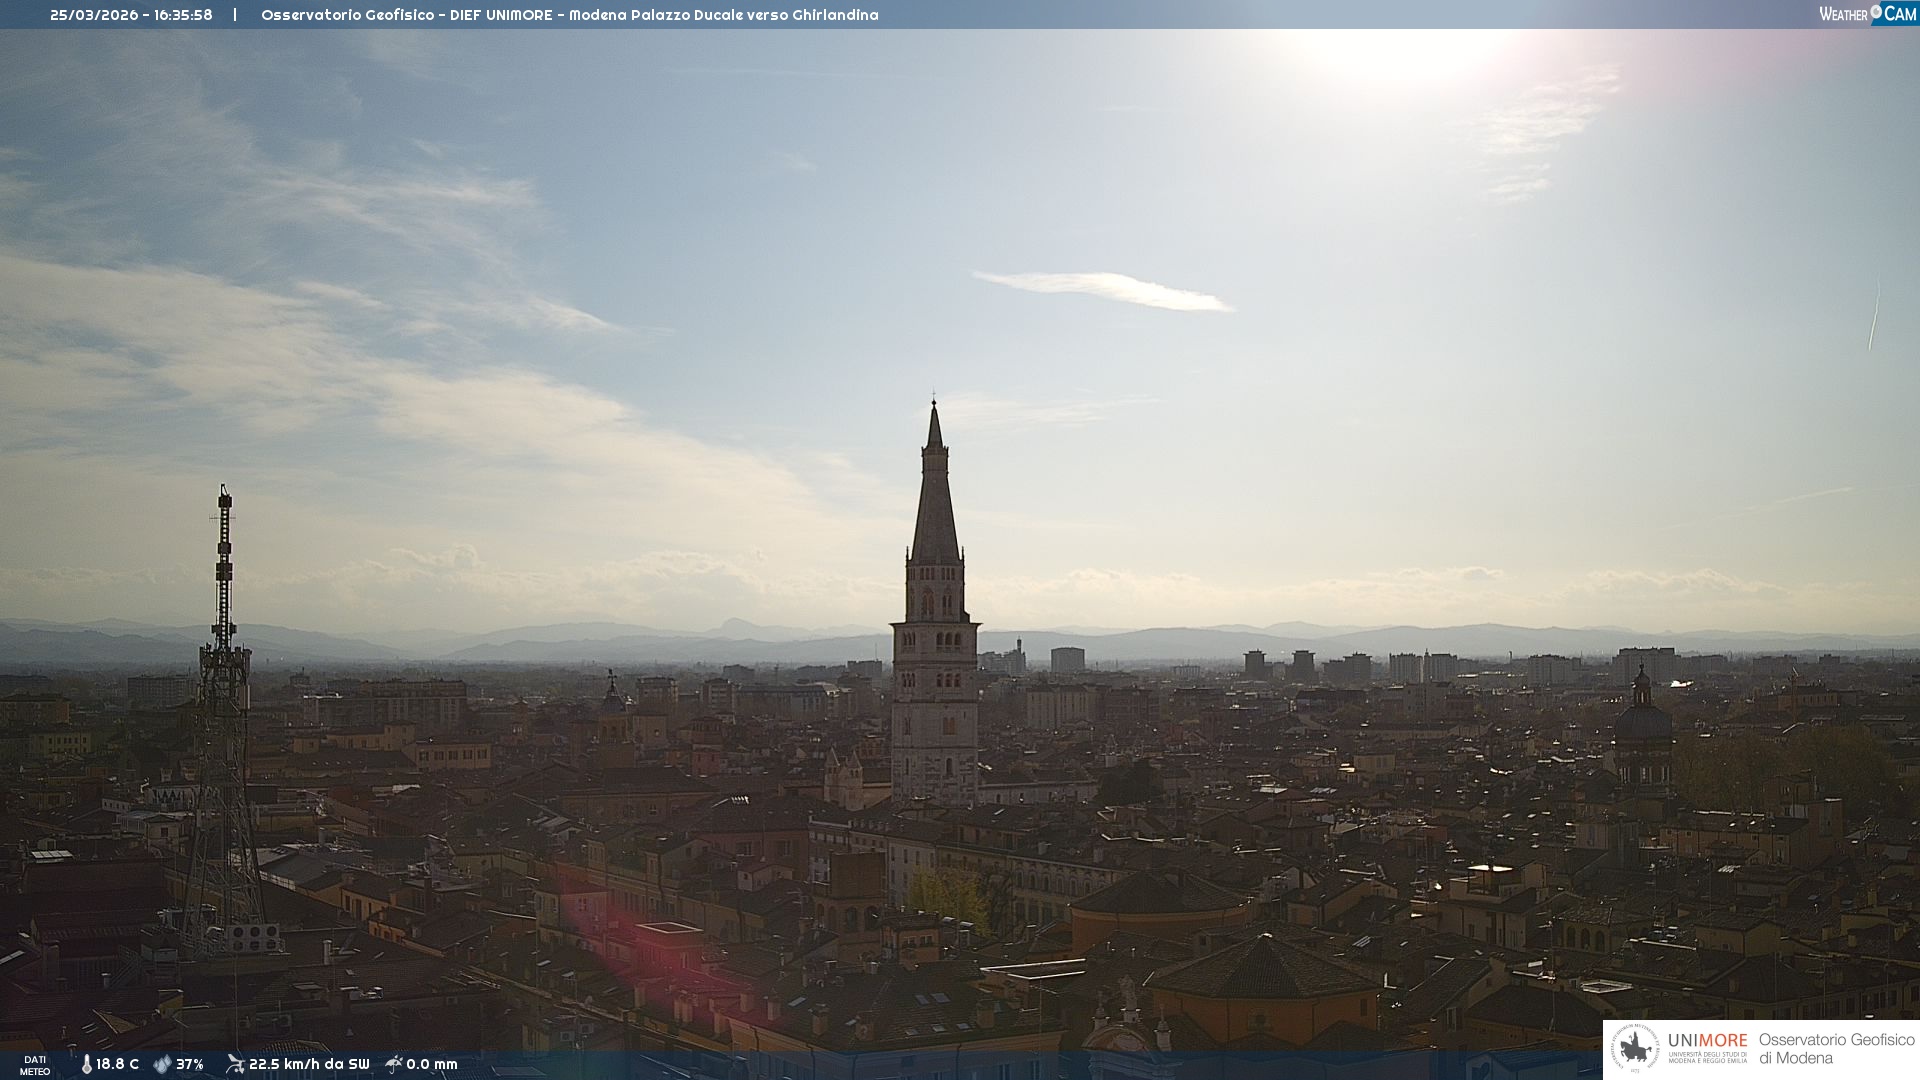Click the rain umbrella precipitation icon
Image resolution: width=1920 pixels, height=1080 pixels.
pyautogui.click(x=394, y=1064)
